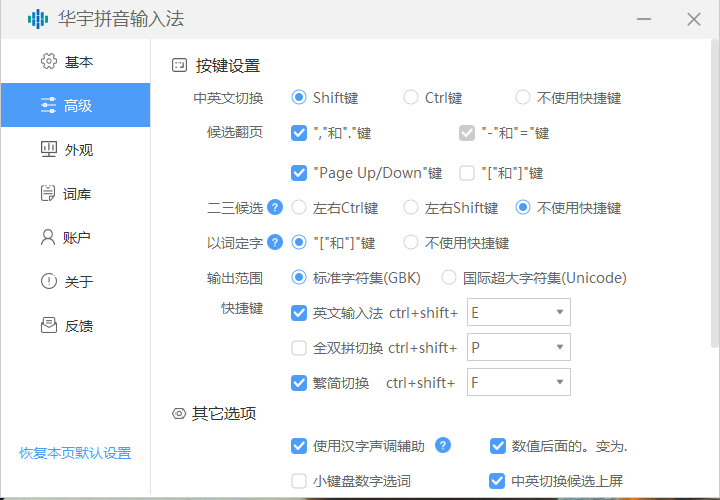Click the info icon beside 关于

[x=48, y=282]
